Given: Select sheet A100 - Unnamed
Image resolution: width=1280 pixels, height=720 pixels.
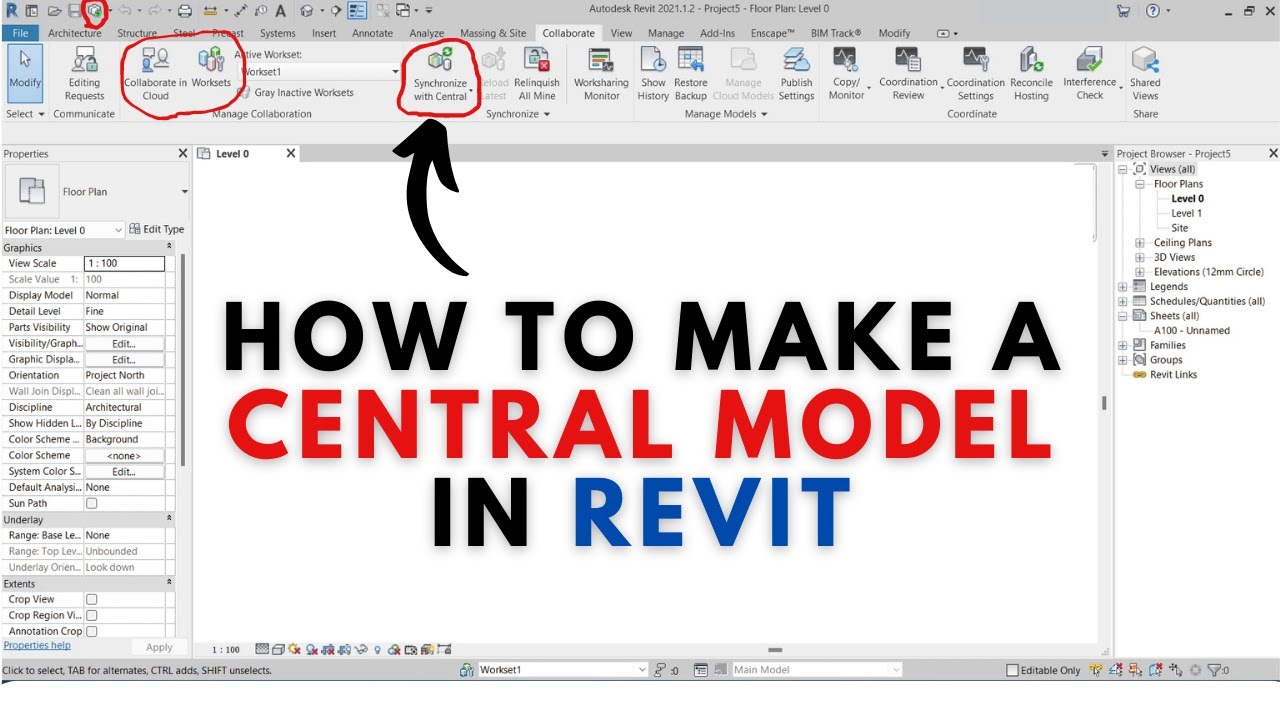Looking at the screenshot, I should [x=1192, y=330].
